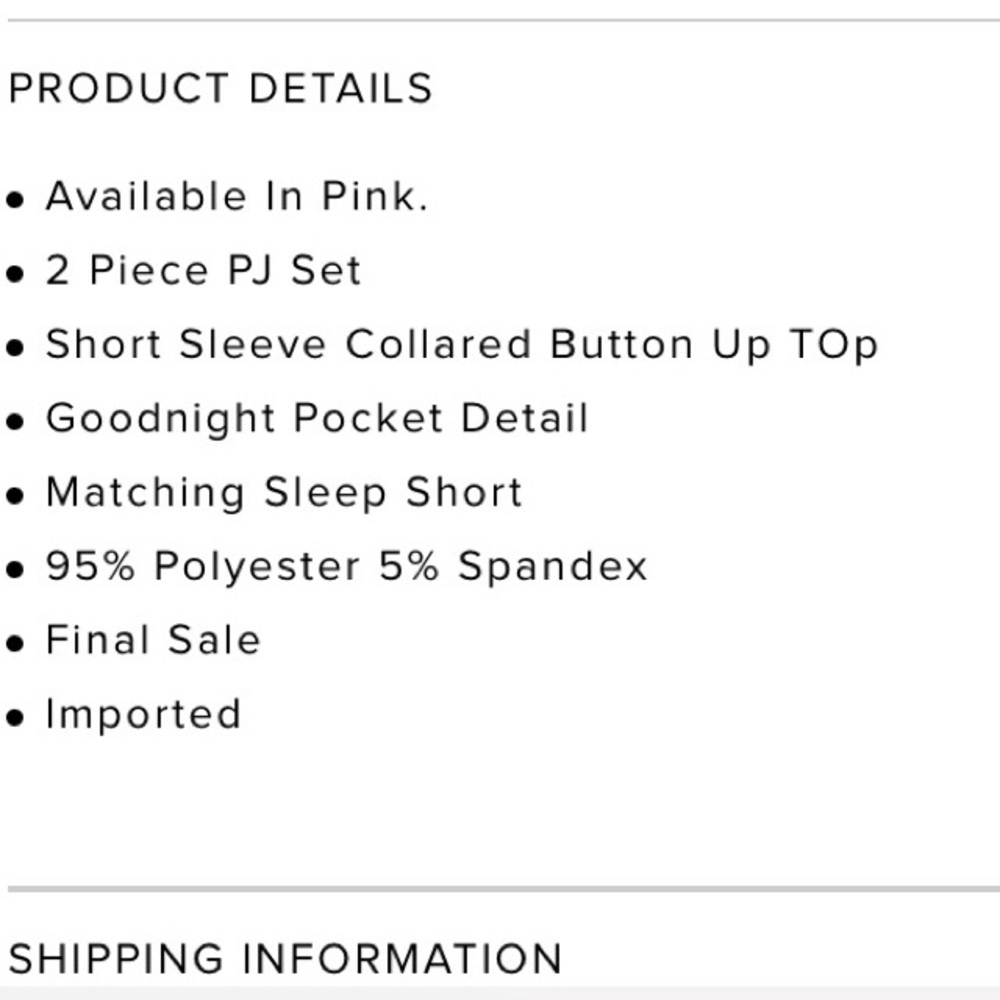
Task: Select "95% Polyester 5% Spandex" material line
Action: [x=347, y=567]
